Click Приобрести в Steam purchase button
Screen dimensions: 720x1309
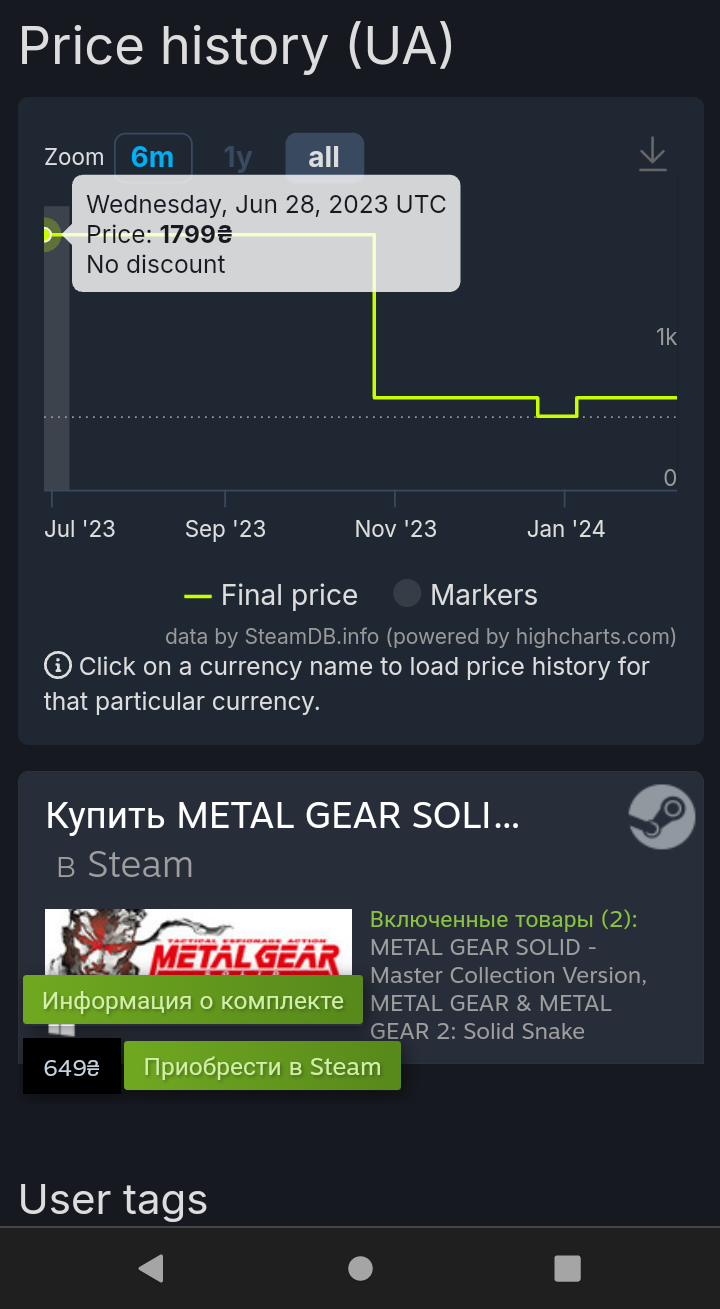[x=262, y=1066]
